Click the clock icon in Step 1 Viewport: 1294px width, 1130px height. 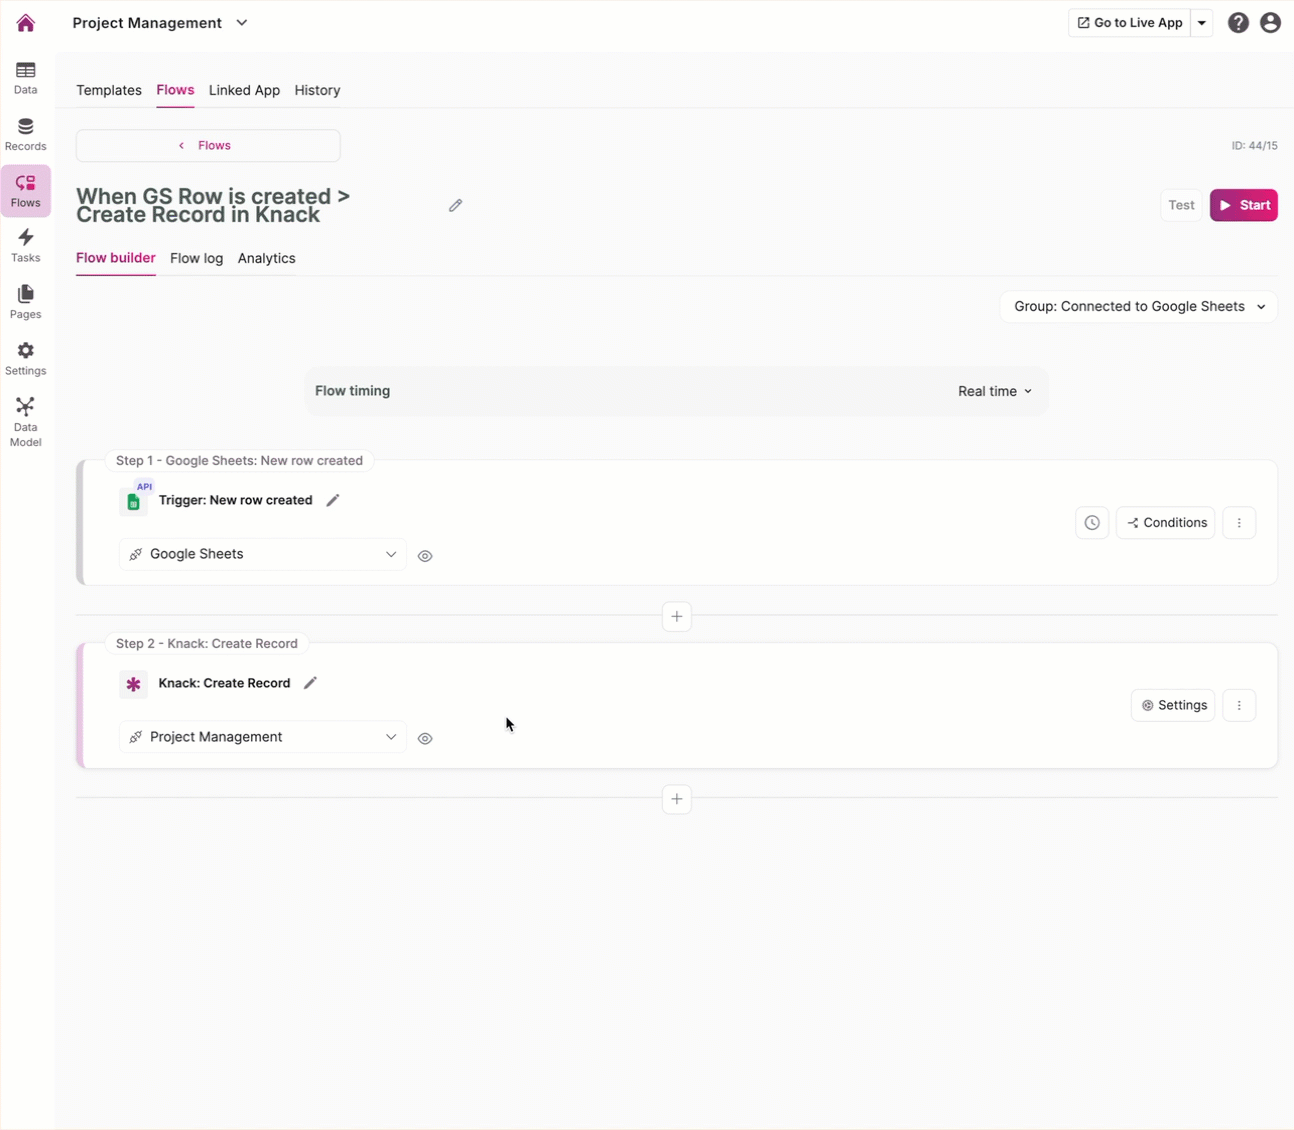[1092, 523]
